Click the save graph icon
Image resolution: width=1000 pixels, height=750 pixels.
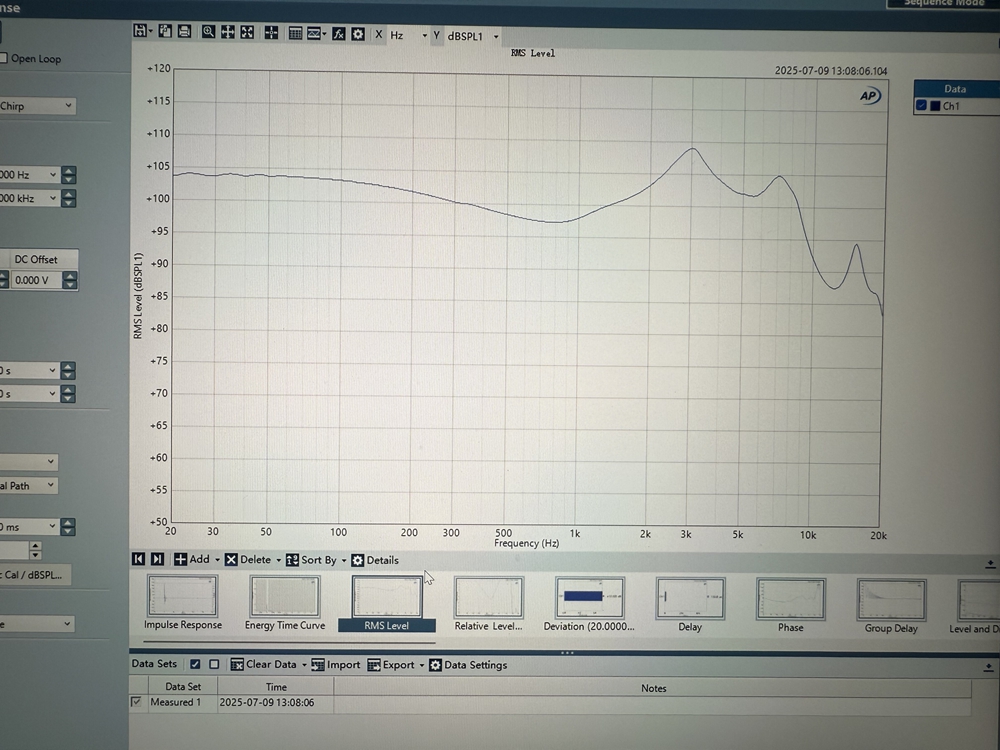[141, 32]
